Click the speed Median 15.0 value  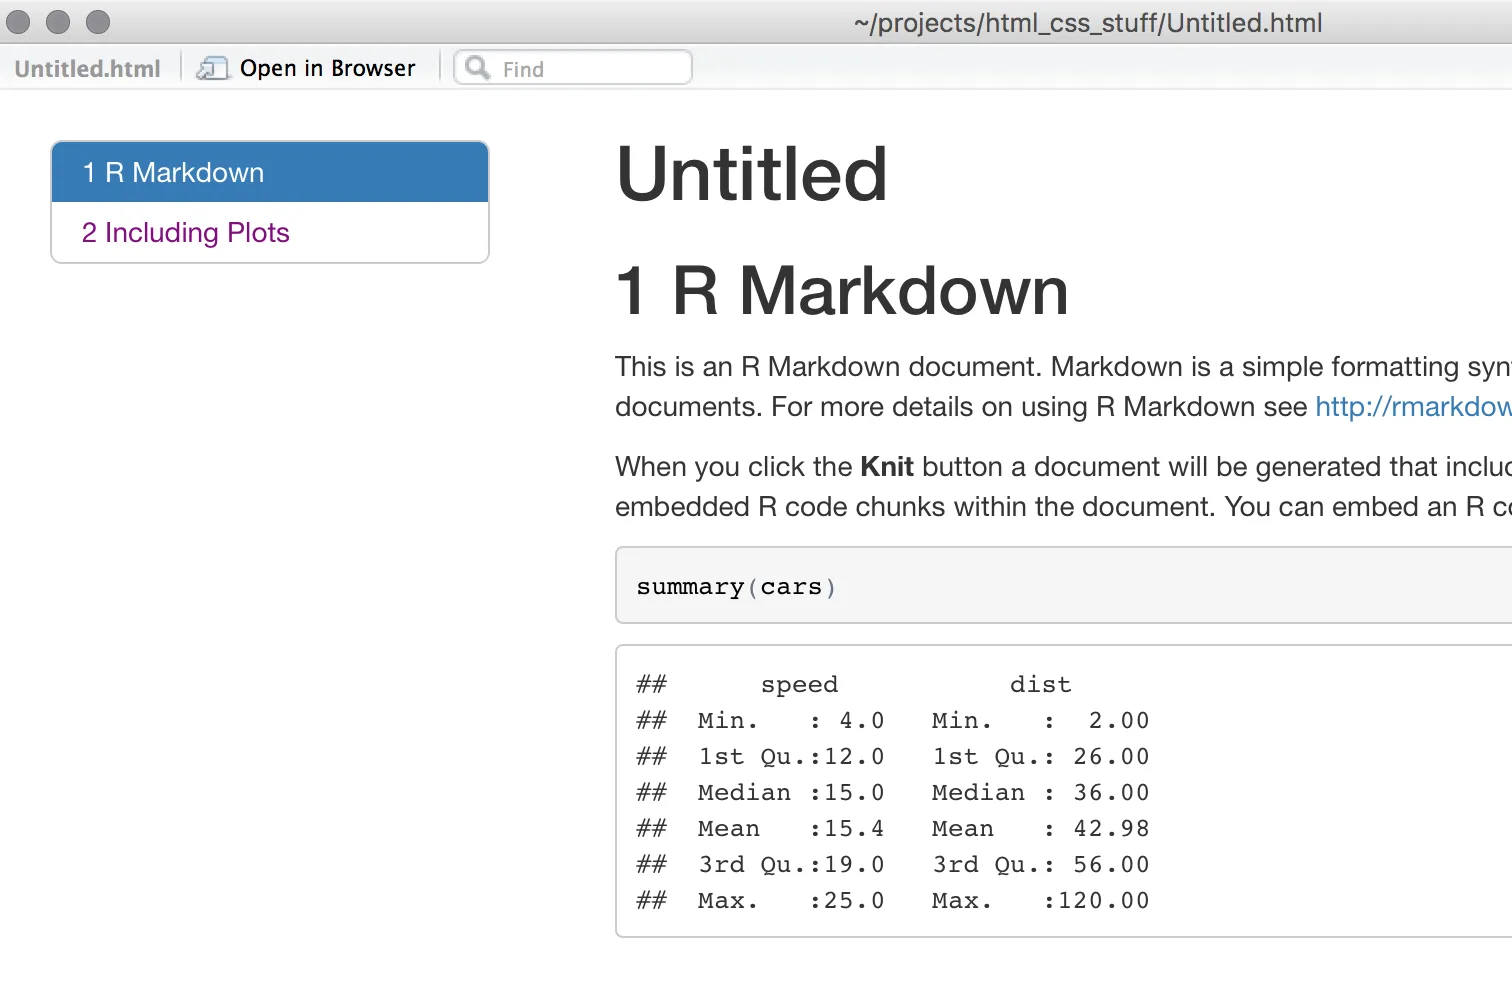click(x=854, y=793)
